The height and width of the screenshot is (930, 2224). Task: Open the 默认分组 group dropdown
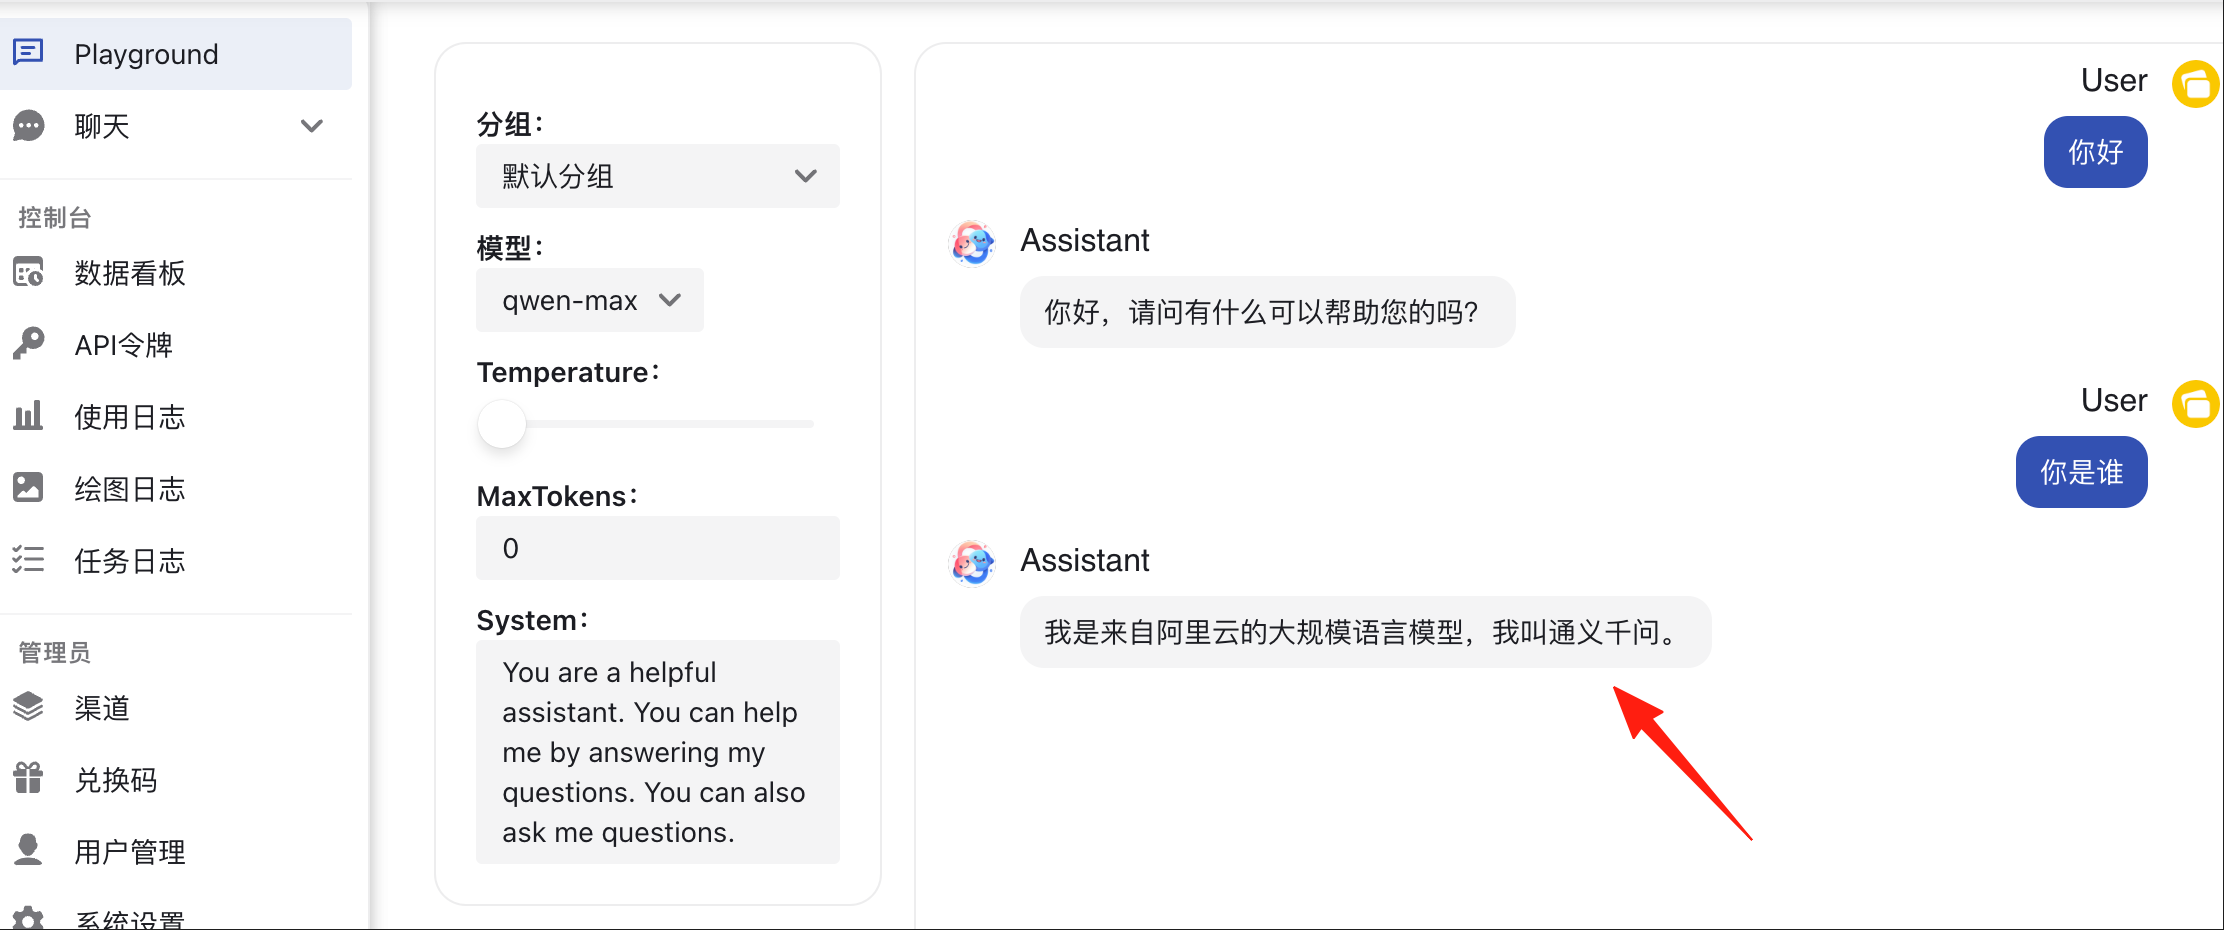pyautogui.click(x=658, y=176)
